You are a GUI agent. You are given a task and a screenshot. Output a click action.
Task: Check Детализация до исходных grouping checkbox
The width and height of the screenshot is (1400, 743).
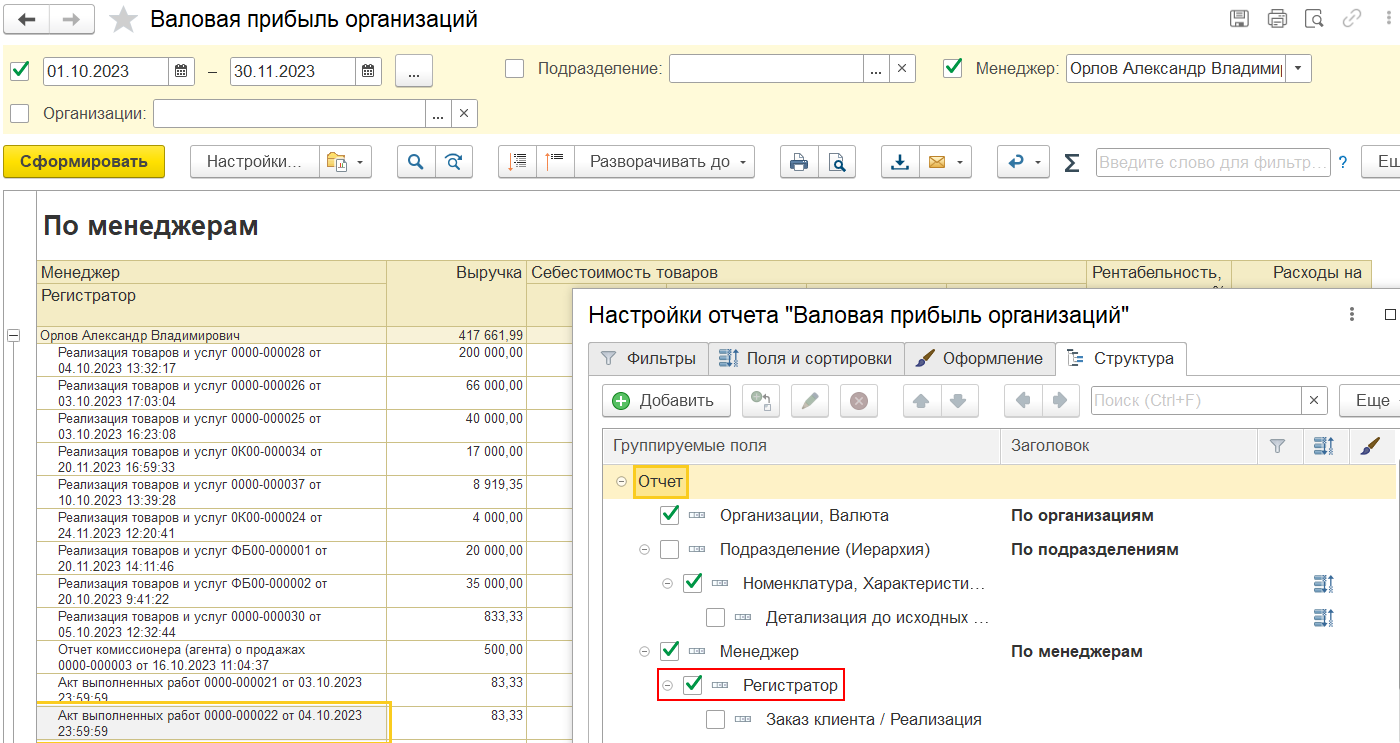[715, 617]
